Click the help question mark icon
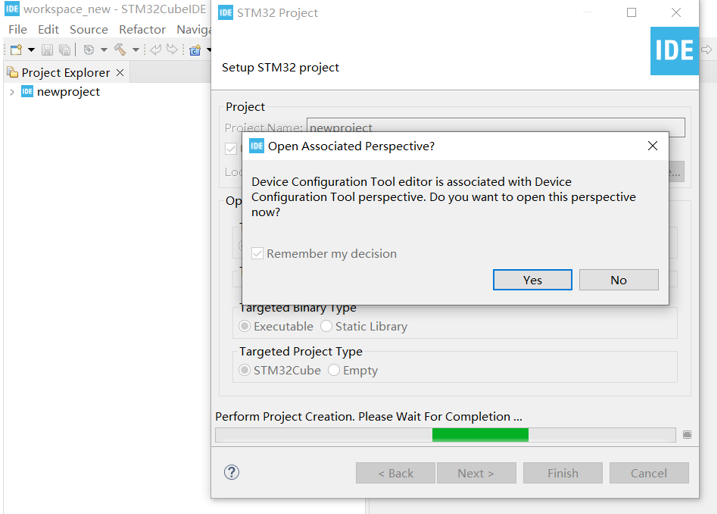The image size is (717, 514). point(231,472)
